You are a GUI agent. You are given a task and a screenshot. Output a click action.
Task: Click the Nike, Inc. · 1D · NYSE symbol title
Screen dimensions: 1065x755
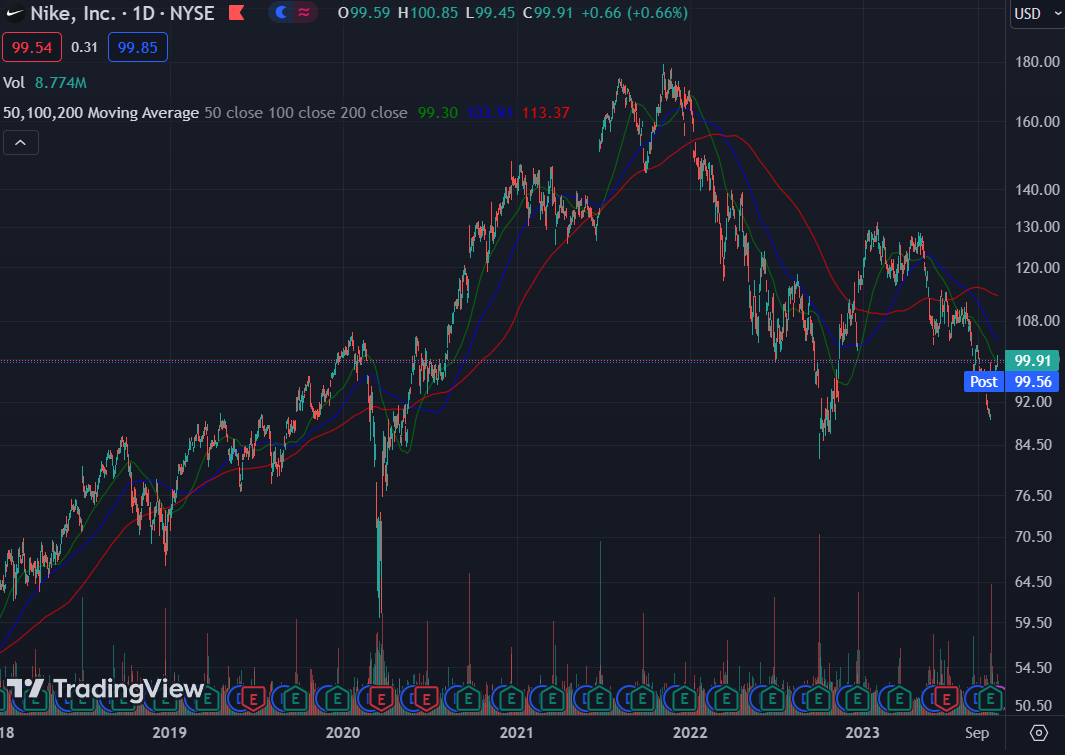[x=122, y=13]
